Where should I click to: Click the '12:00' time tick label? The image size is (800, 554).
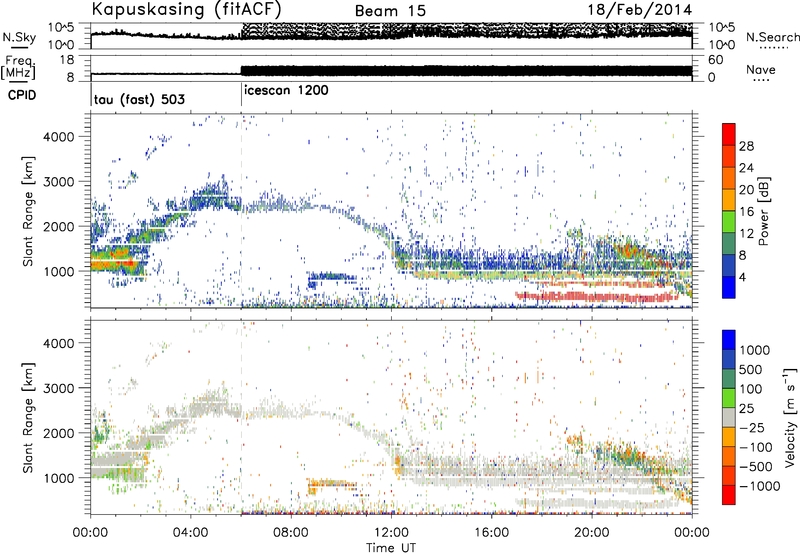pyautogui.click(x=391, y=533)
